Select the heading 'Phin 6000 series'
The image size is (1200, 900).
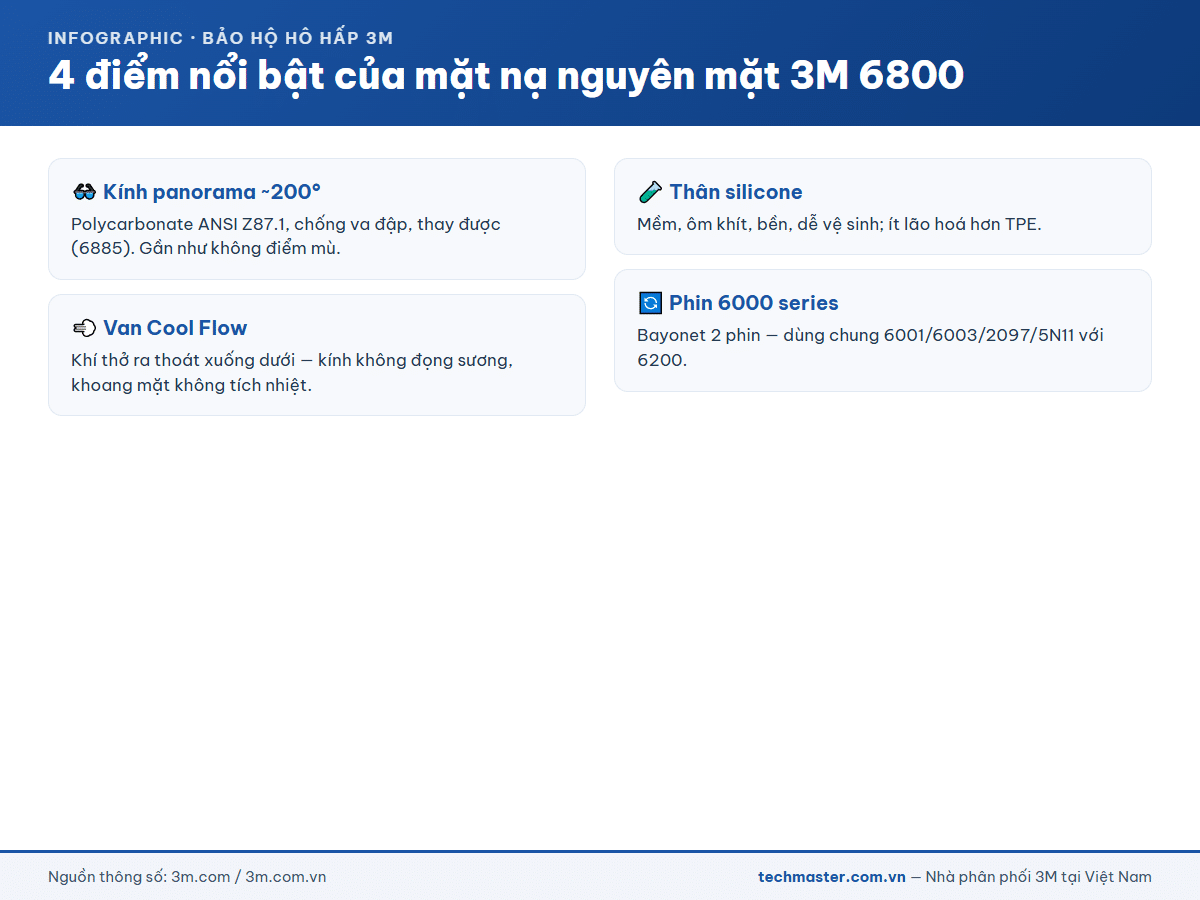pyautogui.click(x=754, y=303)
